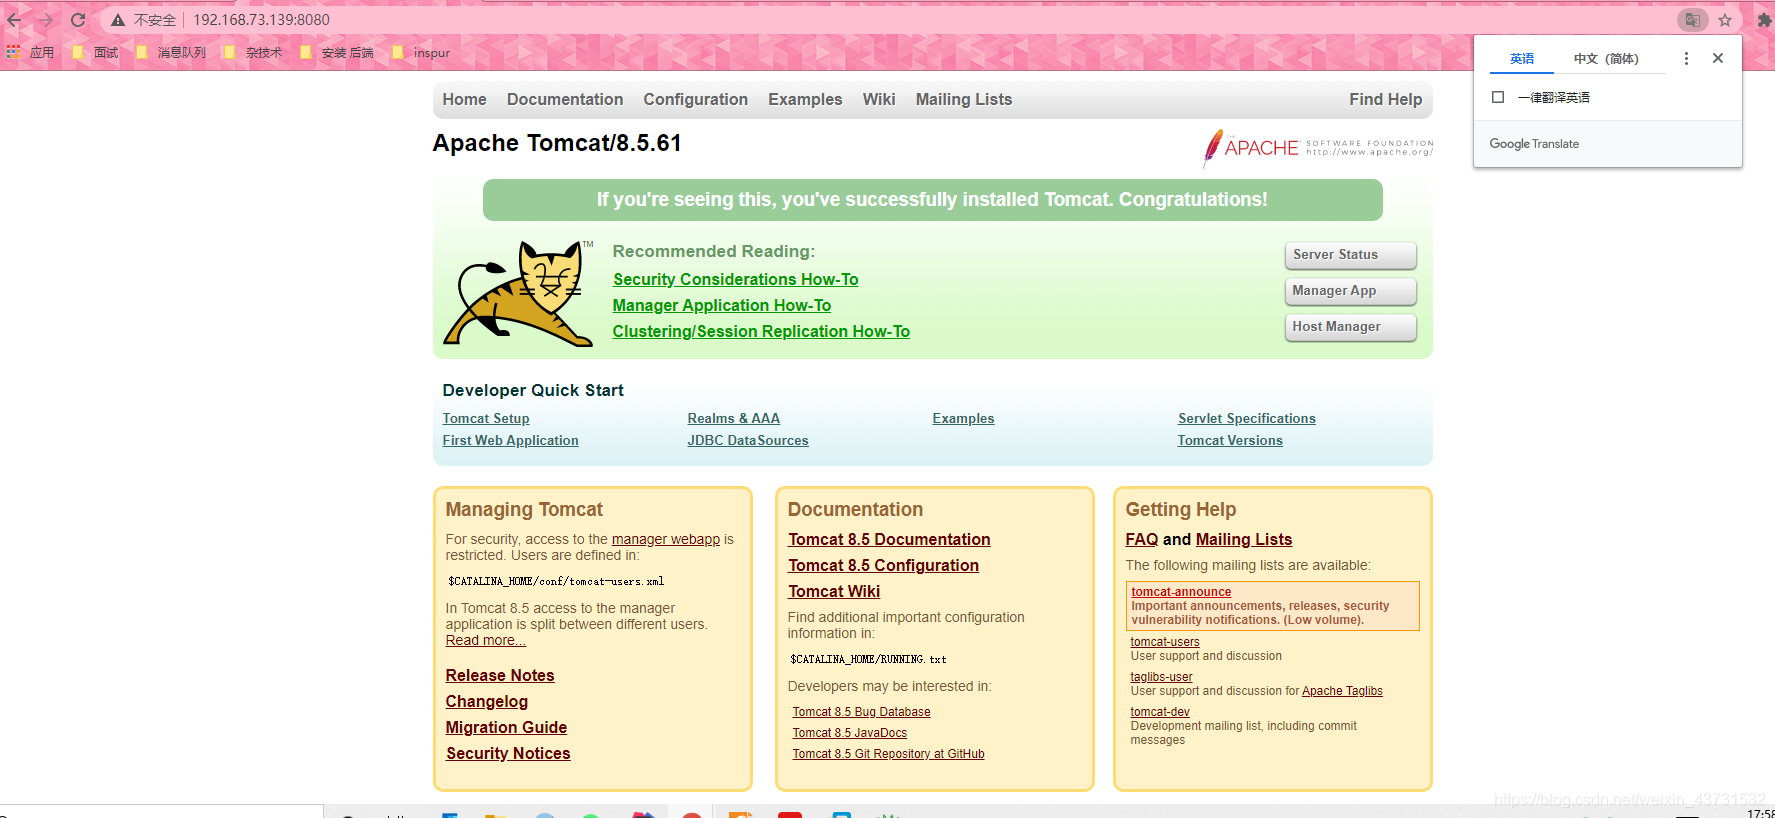The image size is (1775, 818).
Task: Reload the Tomcat page
Action: tap(78, 20)
